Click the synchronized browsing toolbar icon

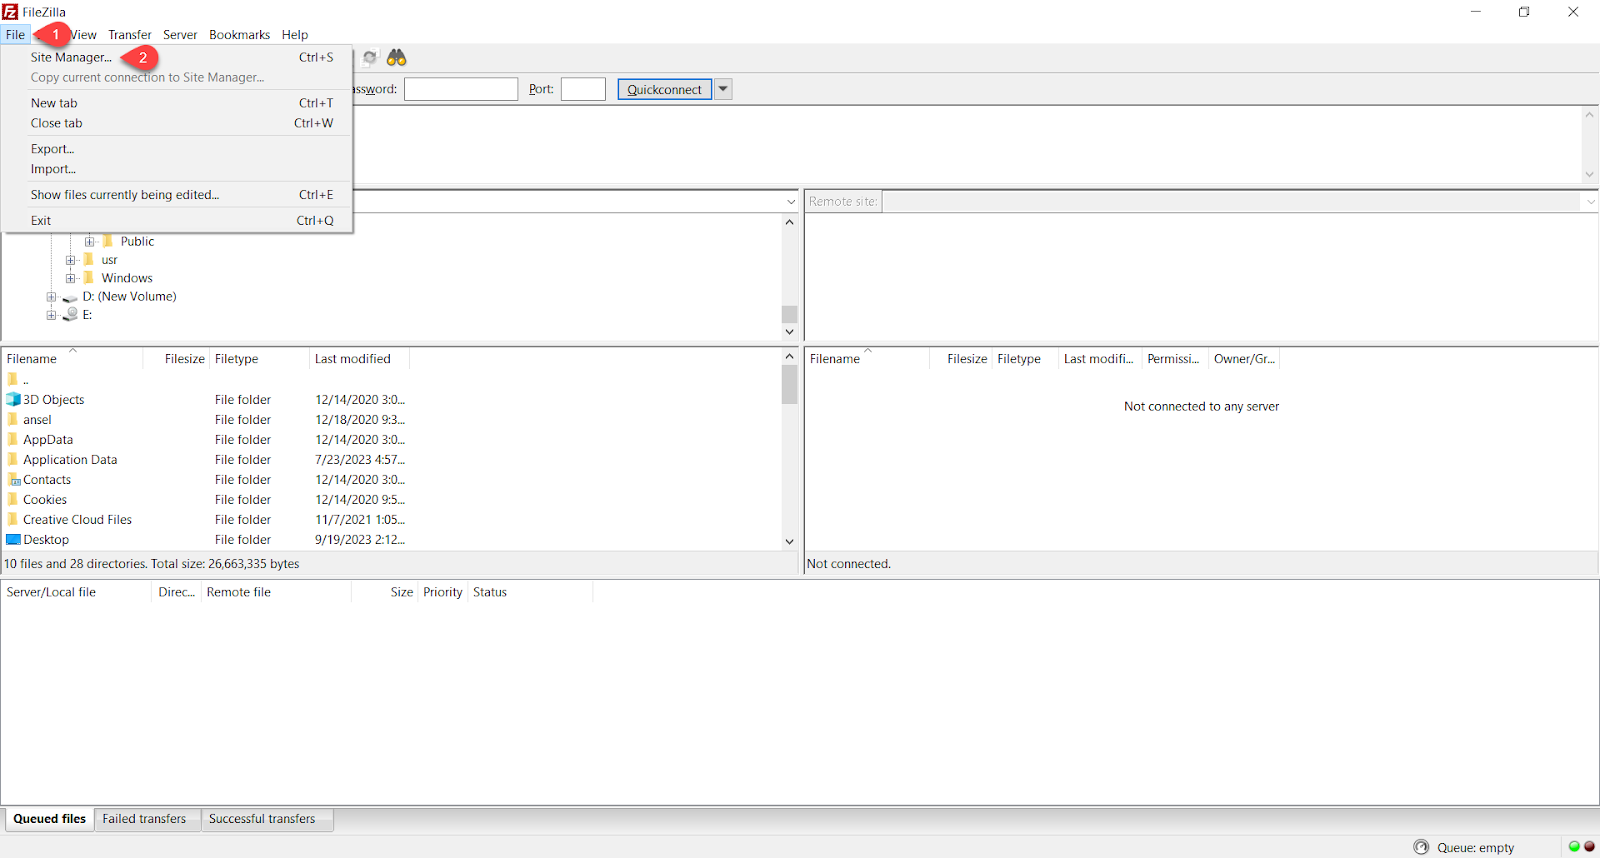[370, 58]
